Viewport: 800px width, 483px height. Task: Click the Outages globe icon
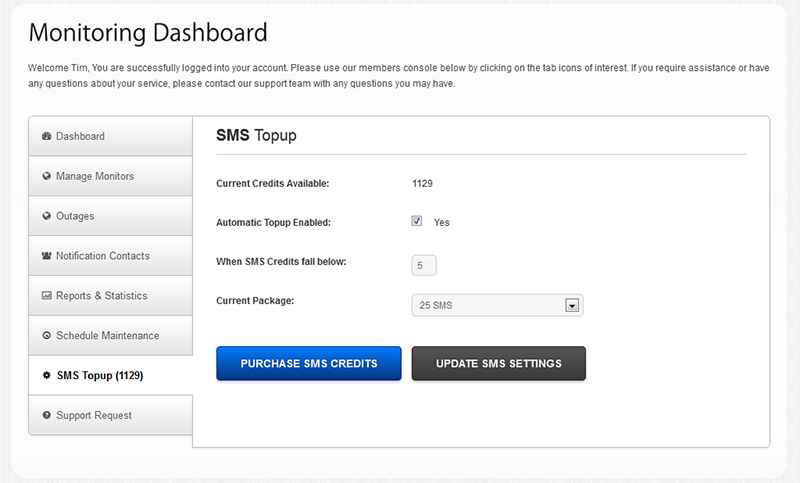pyautogui.click(x=46, y=216)
